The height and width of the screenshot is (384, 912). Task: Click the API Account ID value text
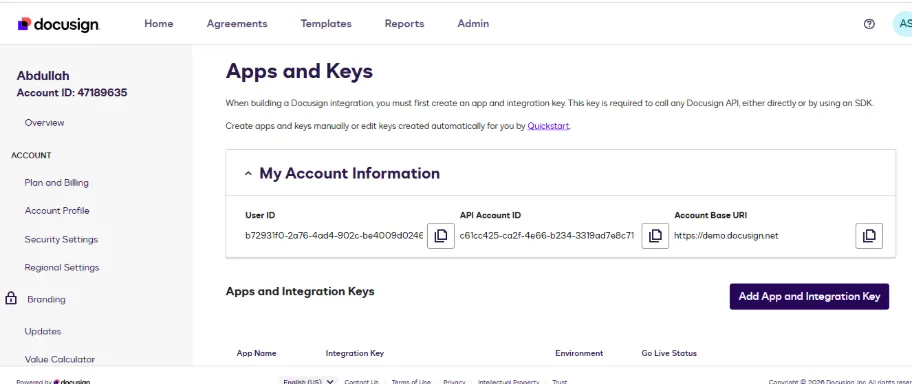click(547, 236)
